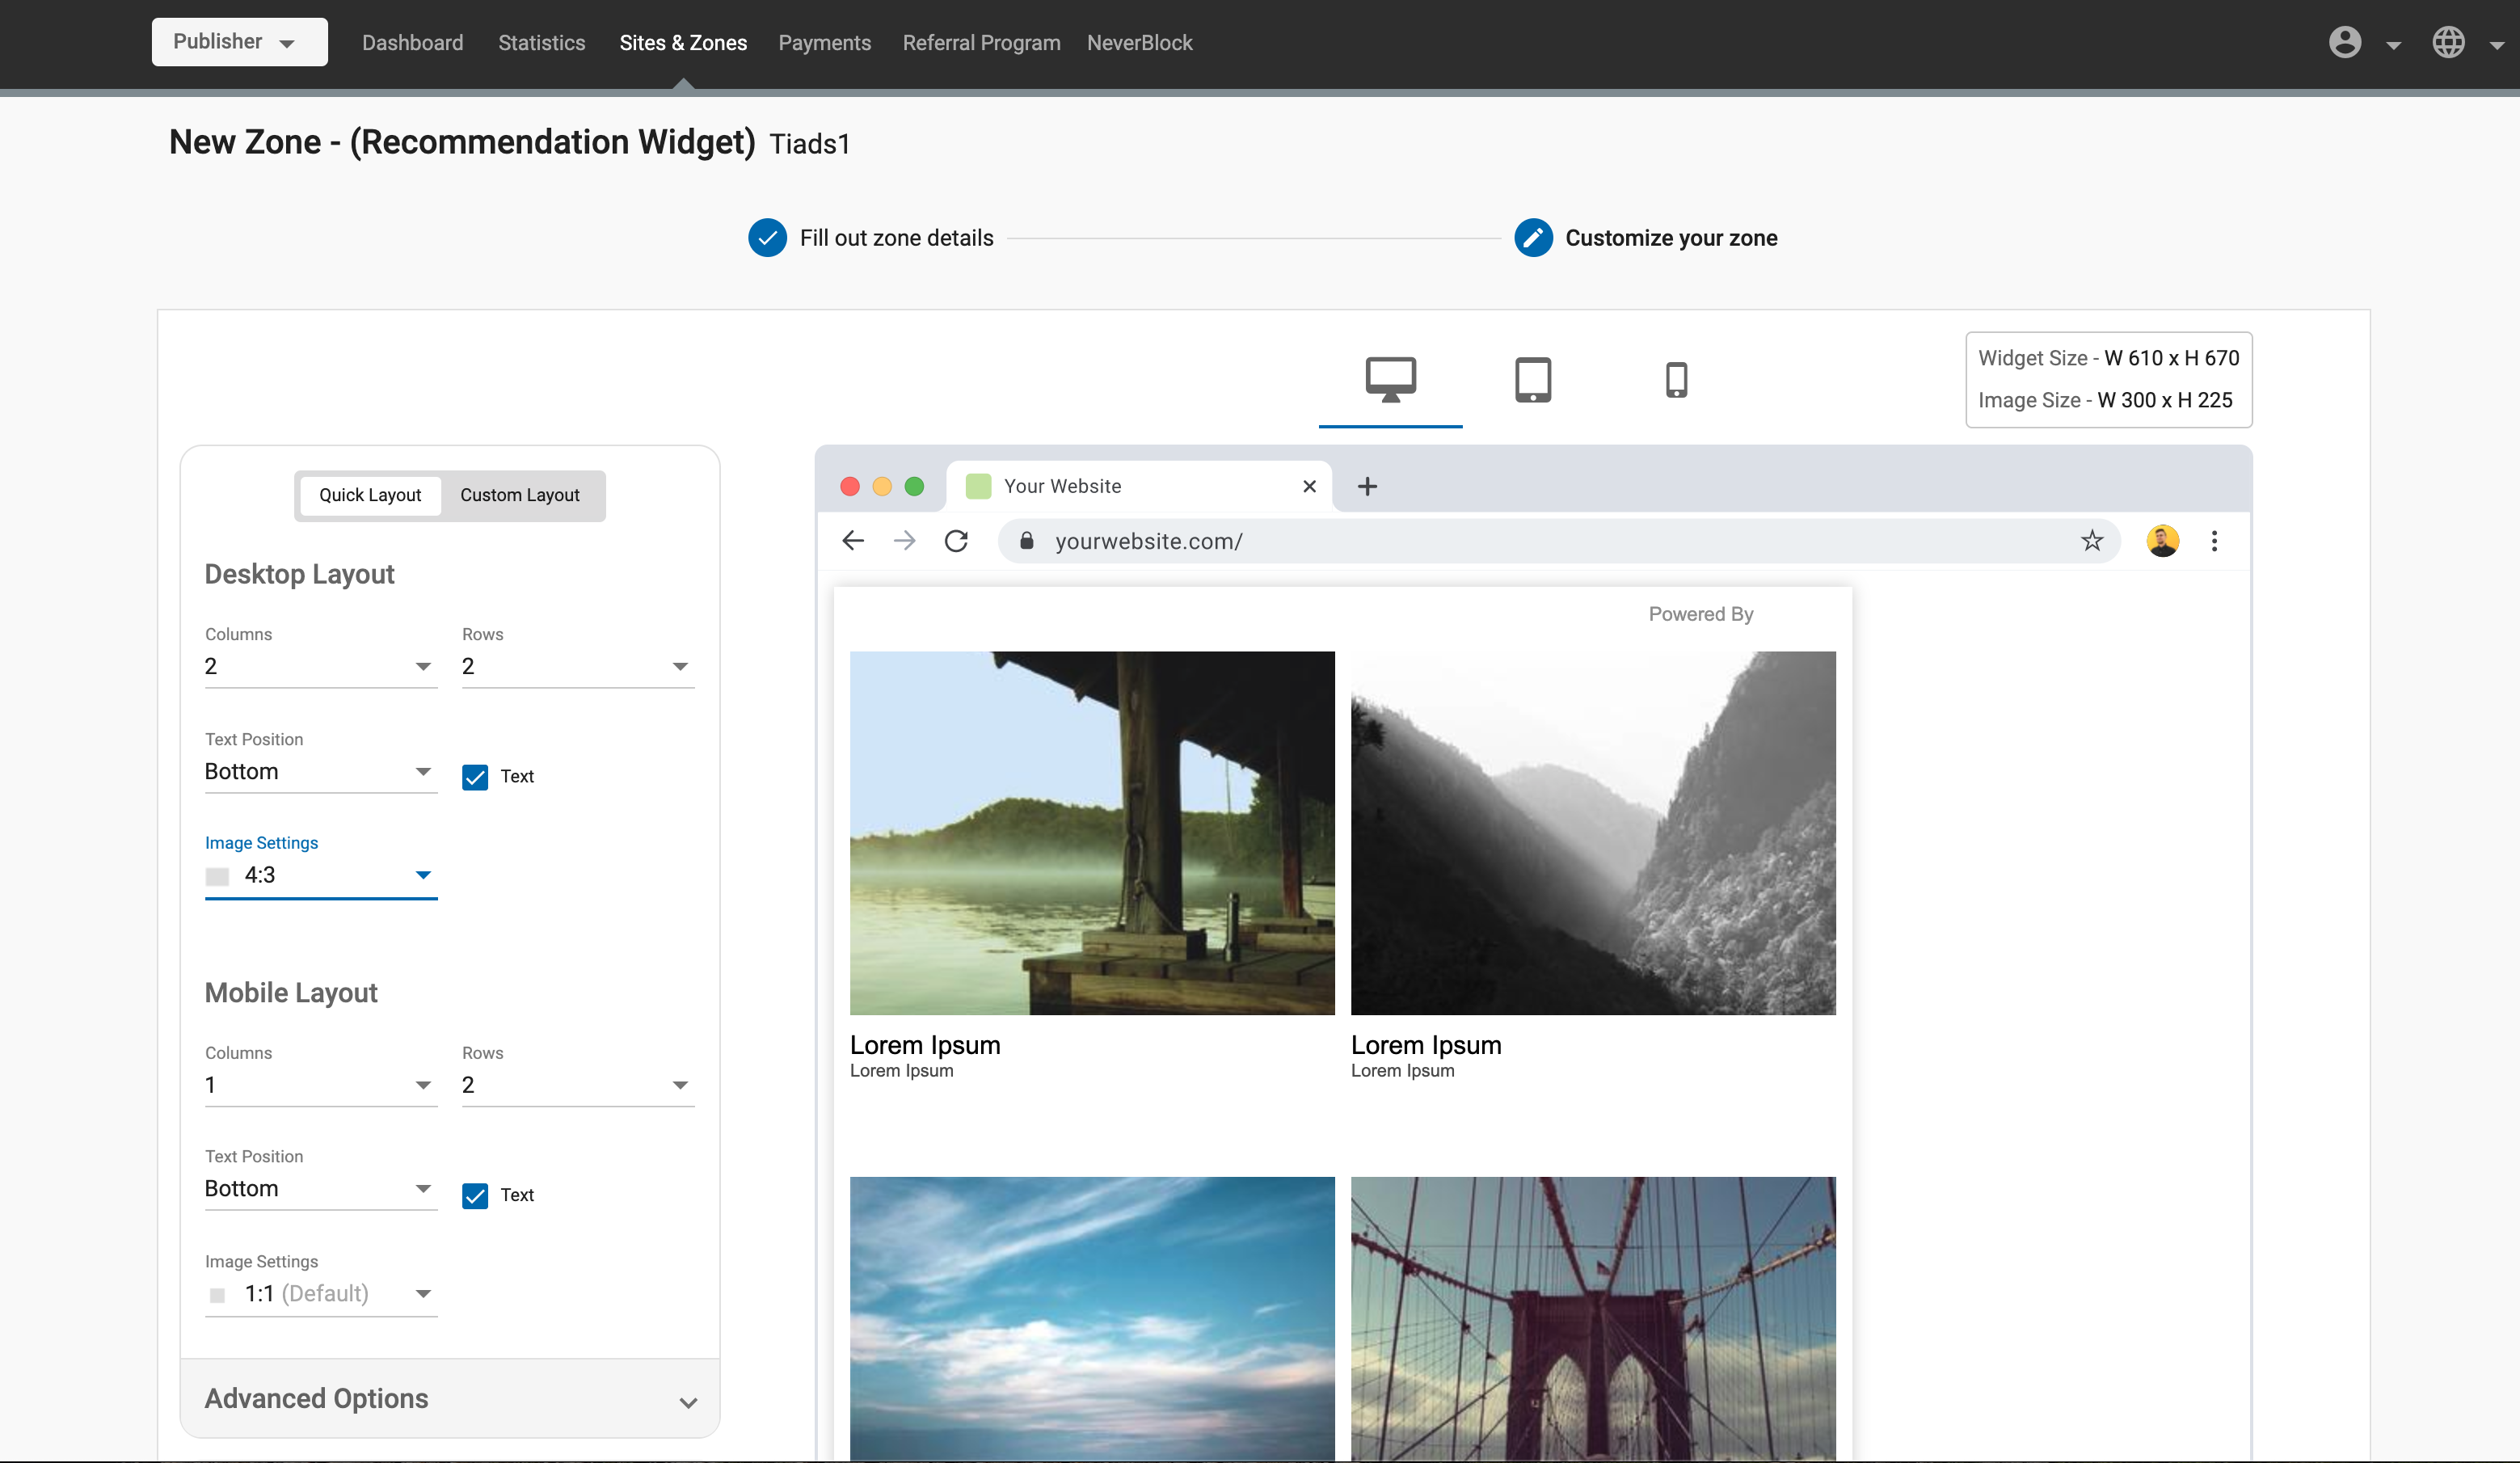
Task: Open the Statistics menu item
Action: click(541, 43)
